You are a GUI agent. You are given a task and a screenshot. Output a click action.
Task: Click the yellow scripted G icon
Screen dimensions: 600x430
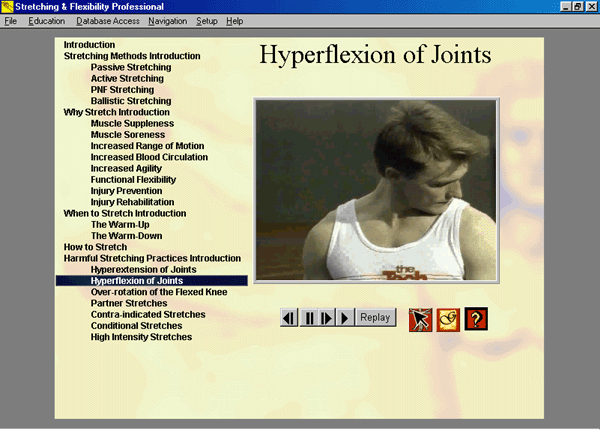coord(448,319)
